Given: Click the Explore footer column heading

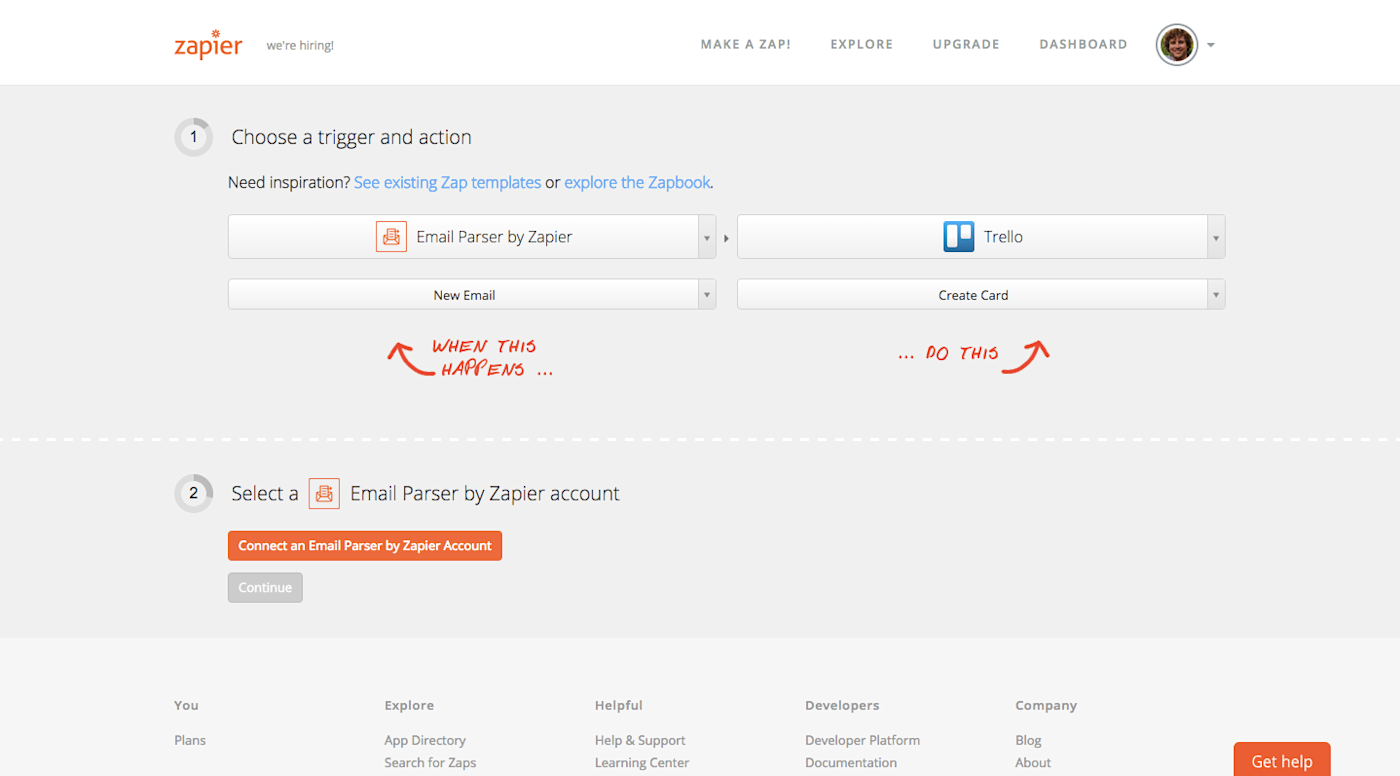Looking at the screenshot, I should coord(409,705).
